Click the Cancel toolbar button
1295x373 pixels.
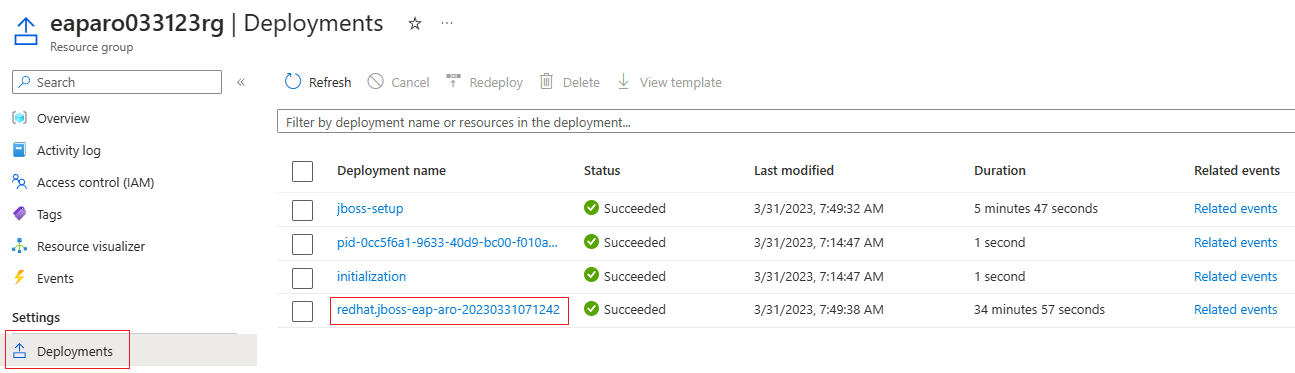pyautogui.click(x=398, y=82)
